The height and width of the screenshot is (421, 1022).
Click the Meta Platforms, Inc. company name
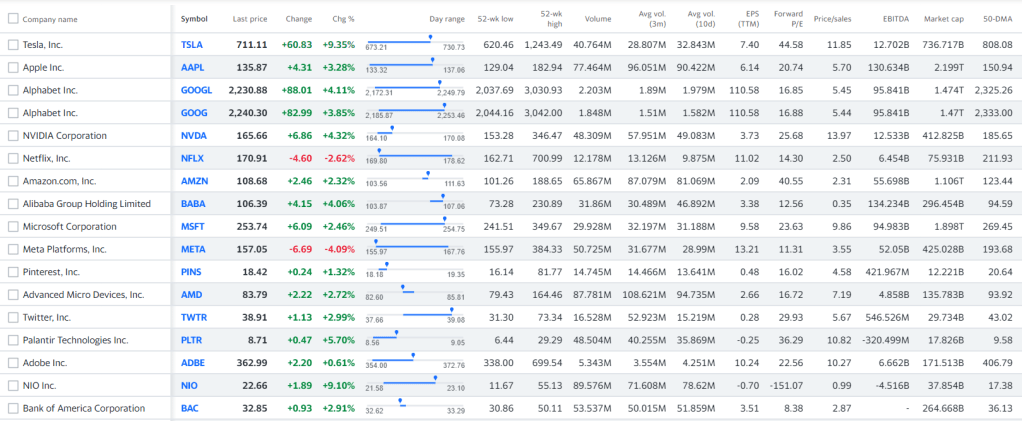pyautogui.click(x=64, y=249)
